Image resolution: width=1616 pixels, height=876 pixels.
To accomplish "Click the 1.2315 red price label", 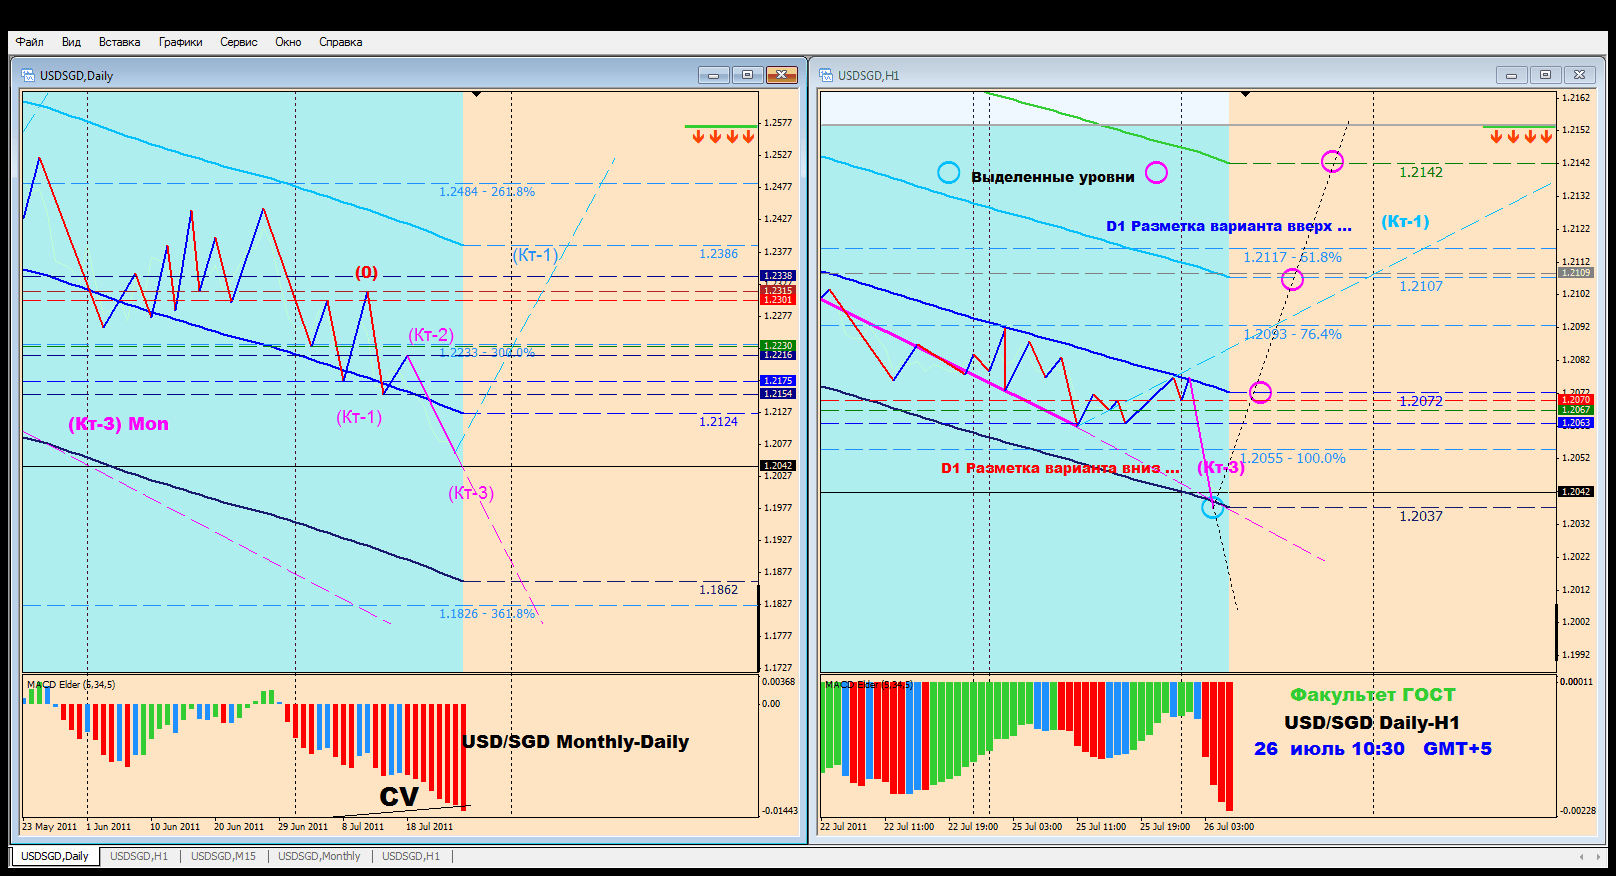I will [x=778, y=290].
